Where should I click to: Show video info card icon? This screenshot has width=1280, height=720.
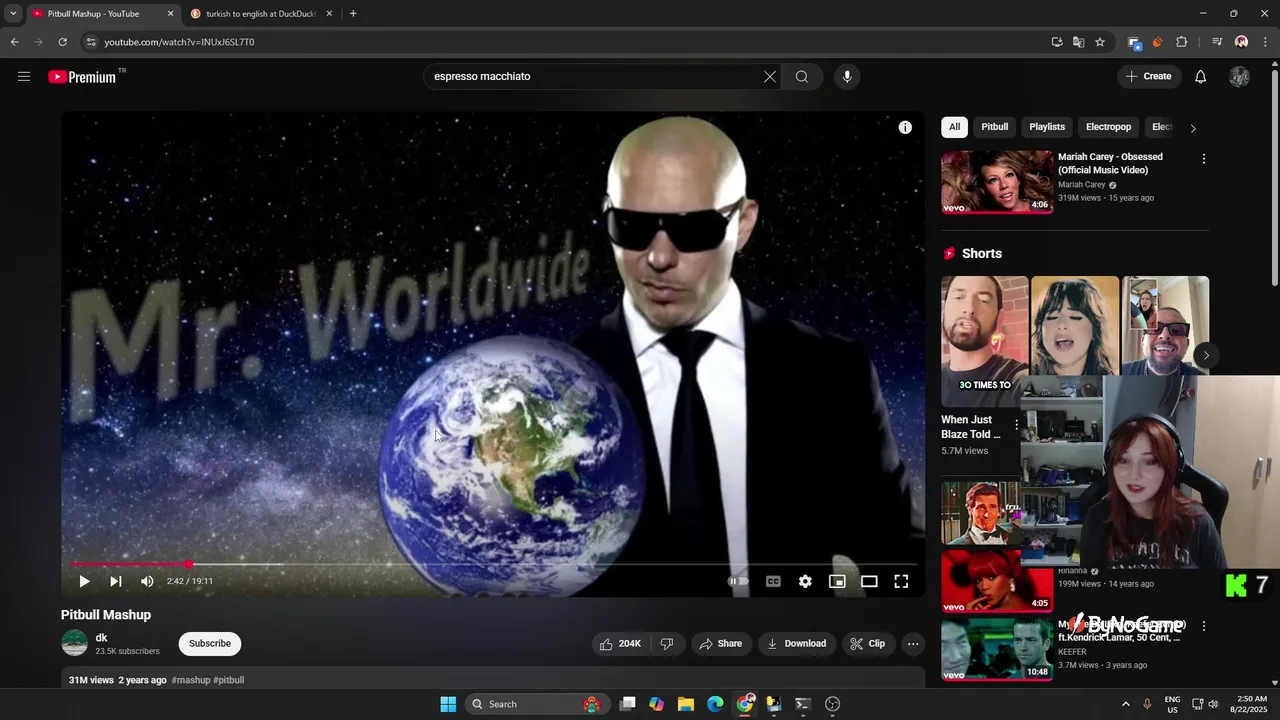pyautogui.click(x=905, y=127)
